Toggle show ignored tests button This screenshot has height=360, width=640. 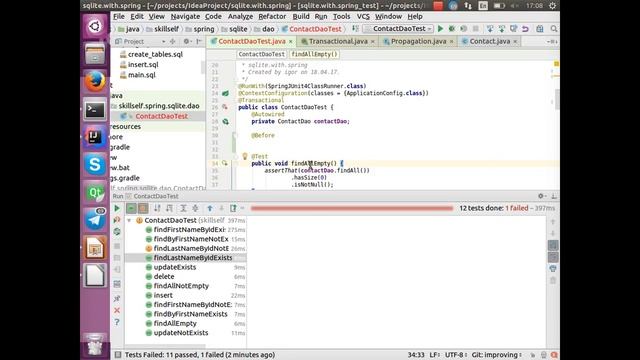pyautogui.click(x=143, y=208)
